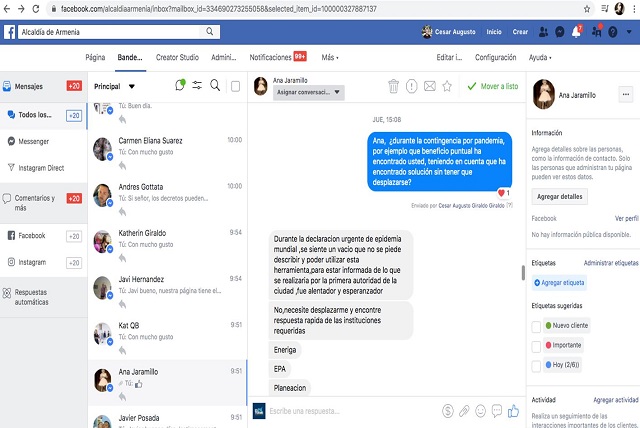Switch to Creator Studio tab

177,58
